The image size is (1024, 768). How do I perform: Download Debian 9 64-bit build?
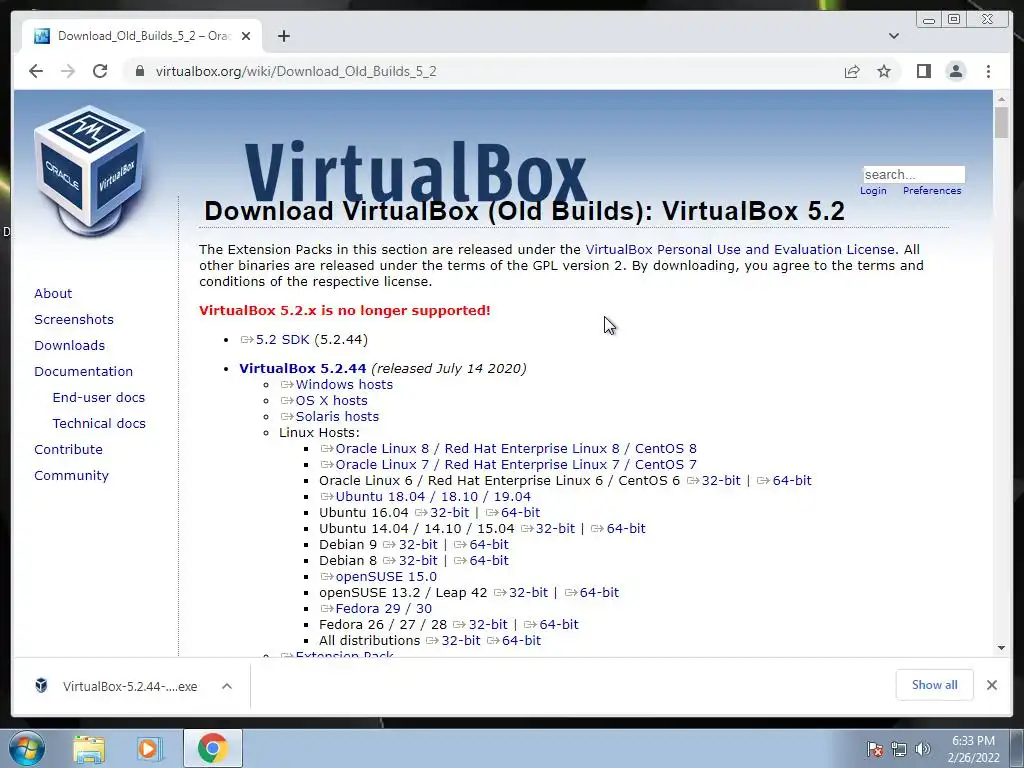(x=488, y=545)
